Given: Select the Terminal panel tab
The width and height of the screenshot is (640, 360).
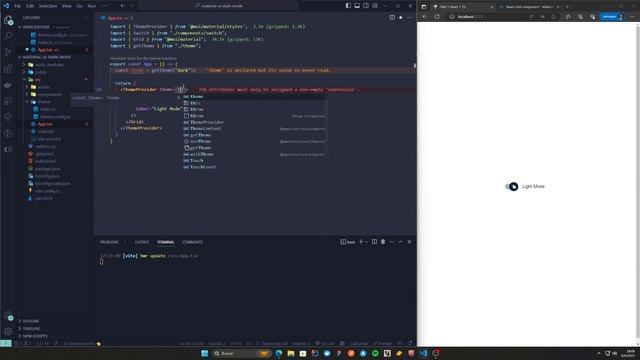Looking at the screenshot, I should point(166,242).
